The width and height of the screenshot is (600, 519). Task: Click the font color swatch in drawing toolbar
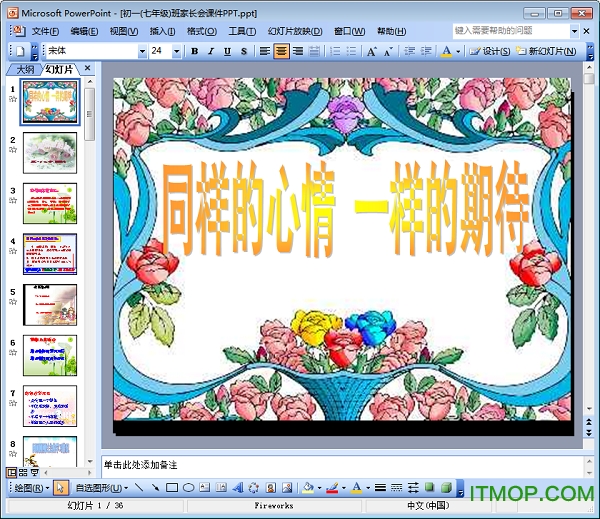[x=356, y=488]
